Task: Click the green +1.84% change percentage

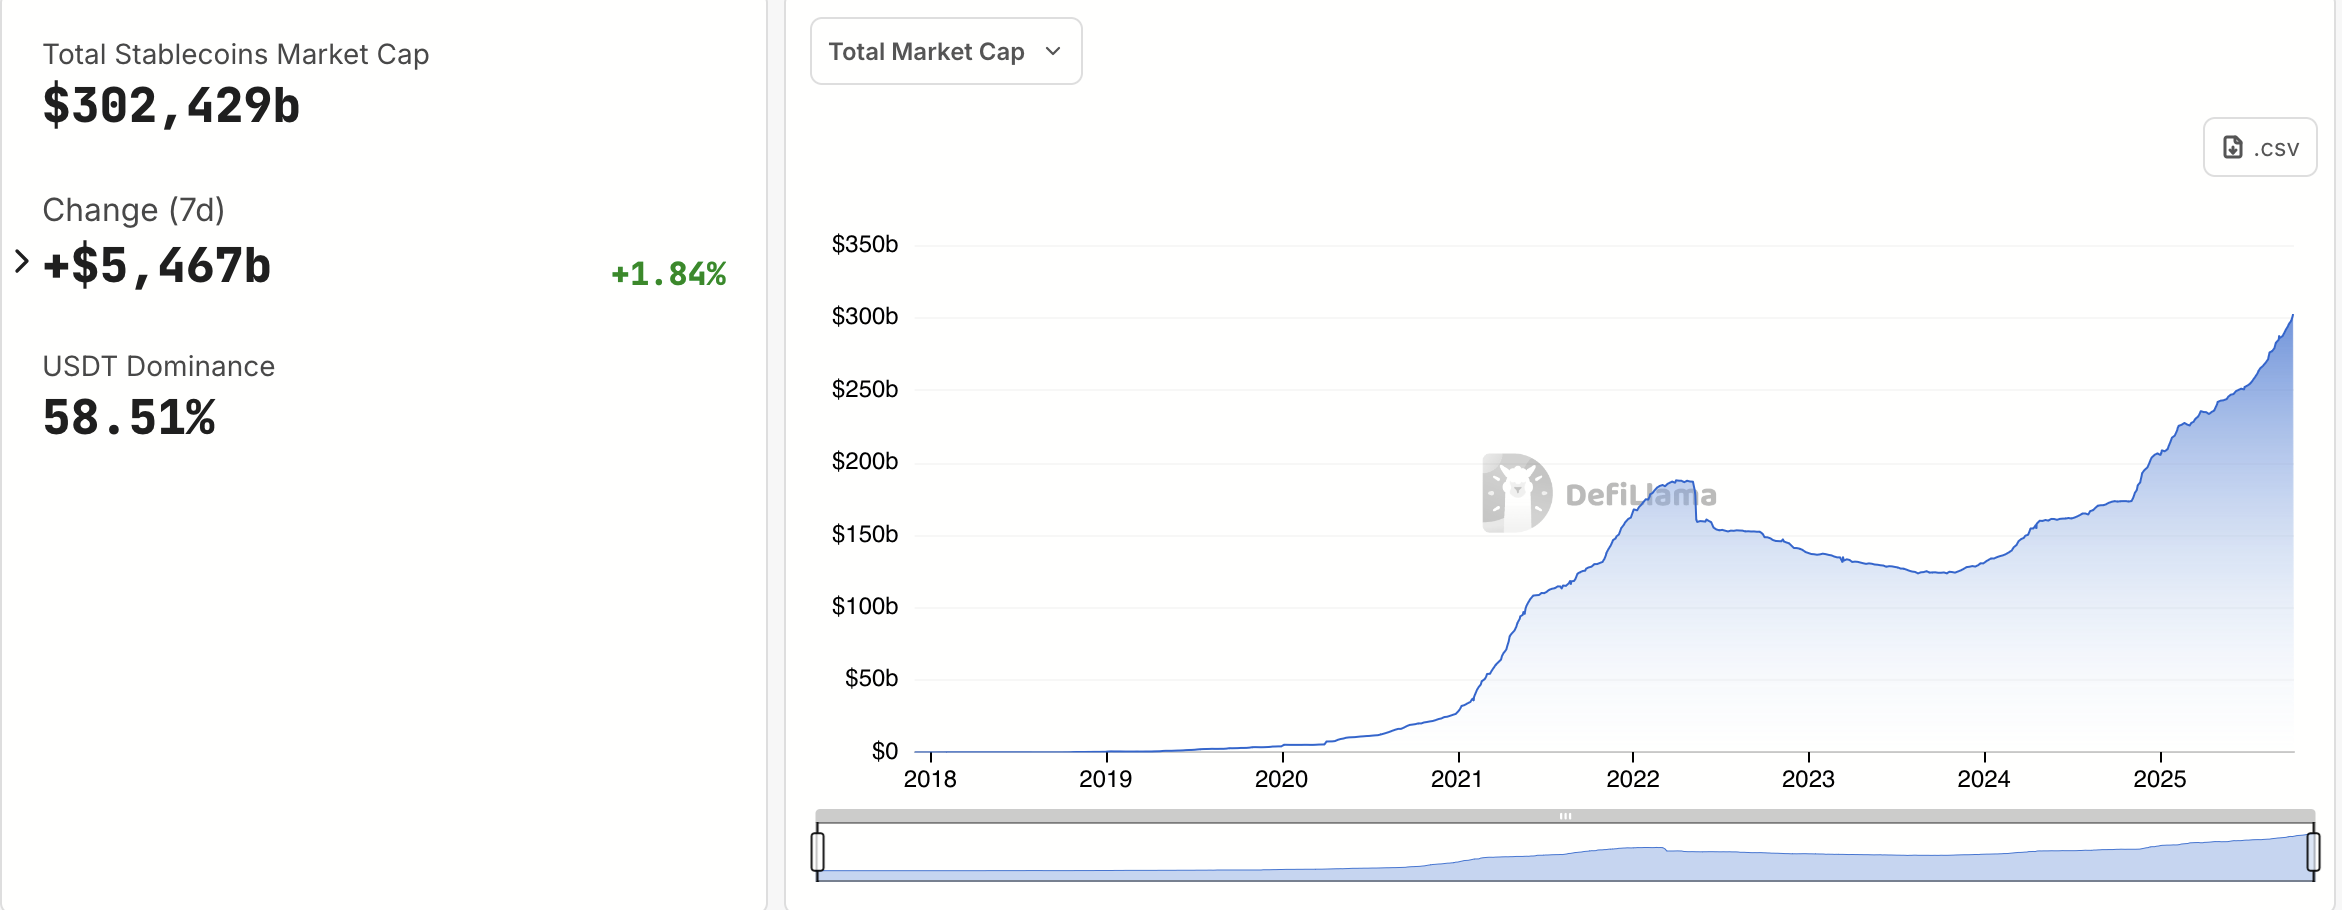Action: click(x=667, y=274)
